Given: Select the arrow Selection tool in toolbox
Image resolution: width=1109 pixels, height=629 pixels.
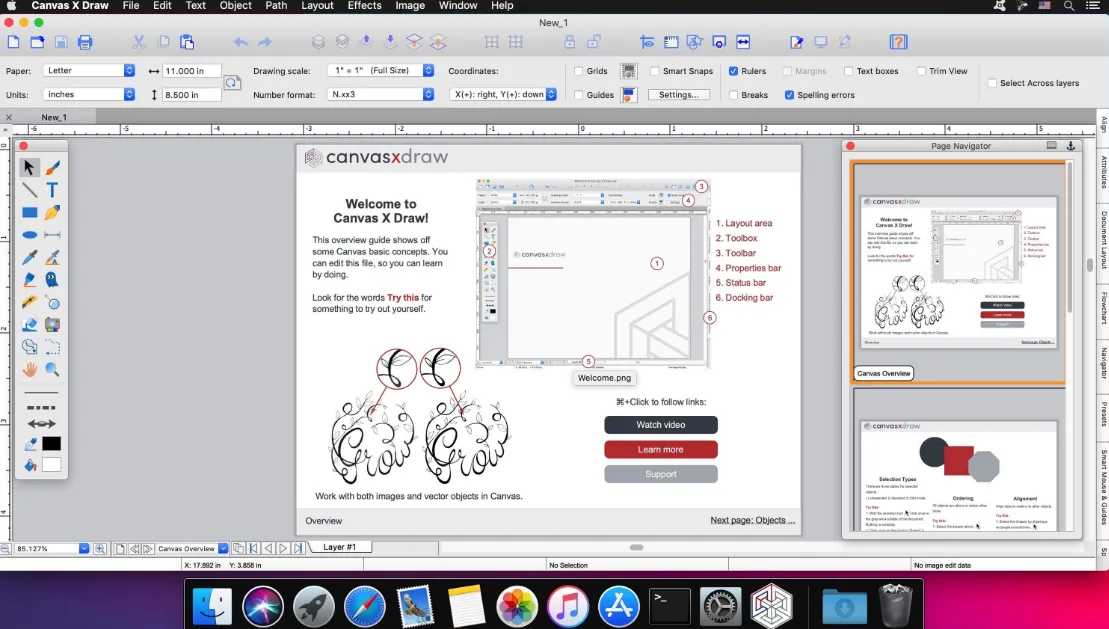Looking at the screenshot, I should click(x=29, y=168).
